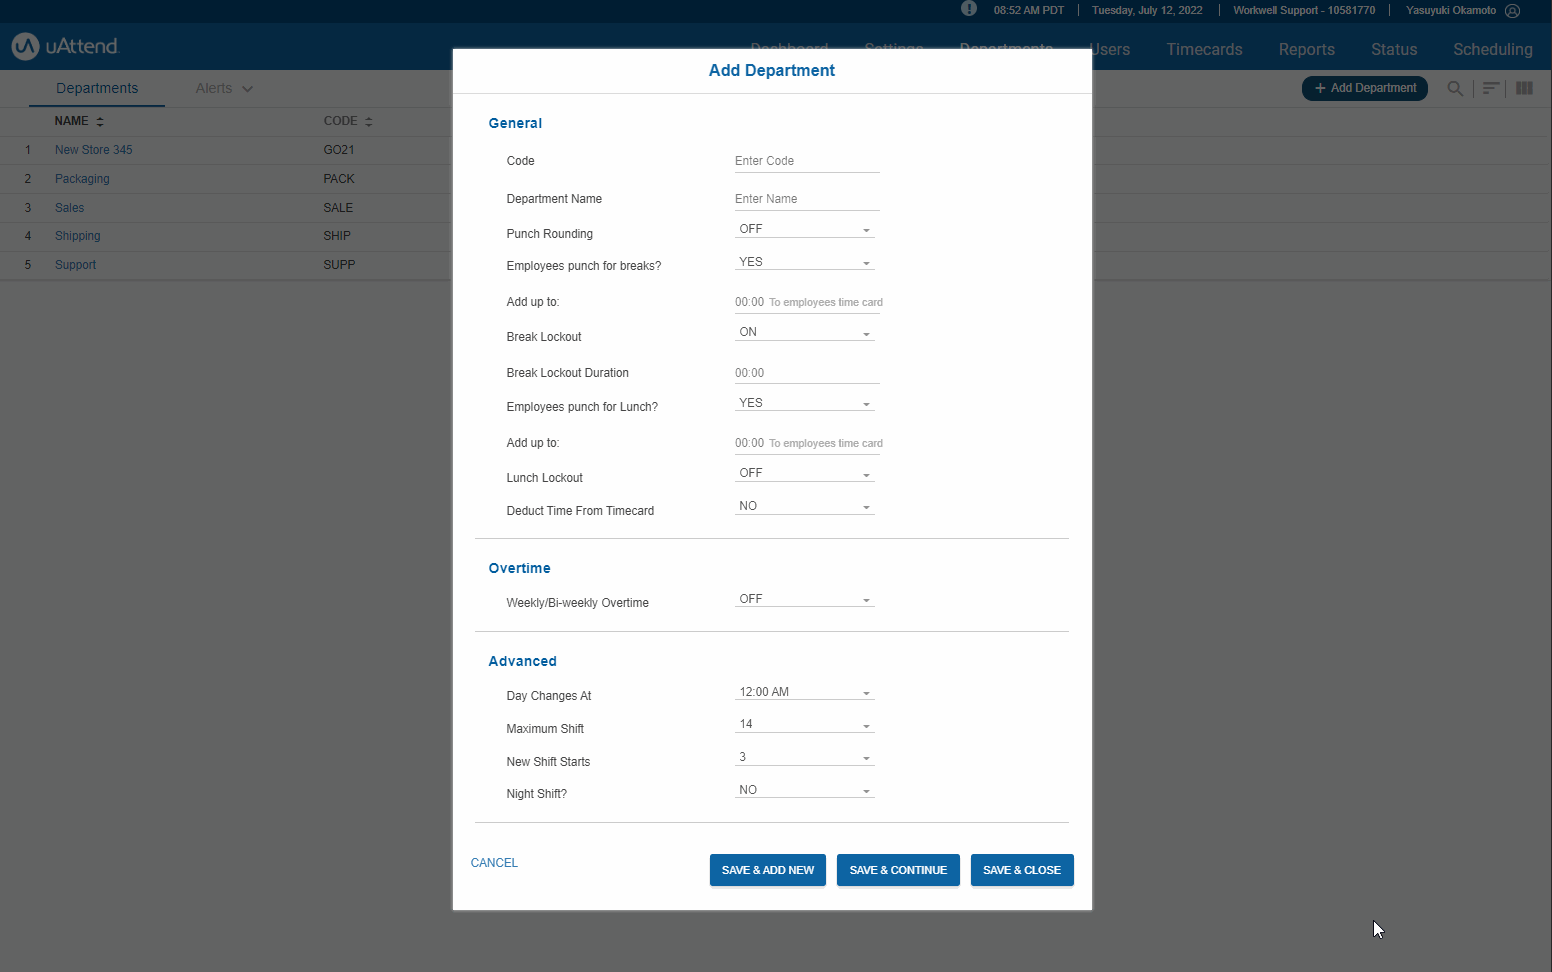Click the Department Name input field
The image size is (1552, 972).
click(806, 199)
